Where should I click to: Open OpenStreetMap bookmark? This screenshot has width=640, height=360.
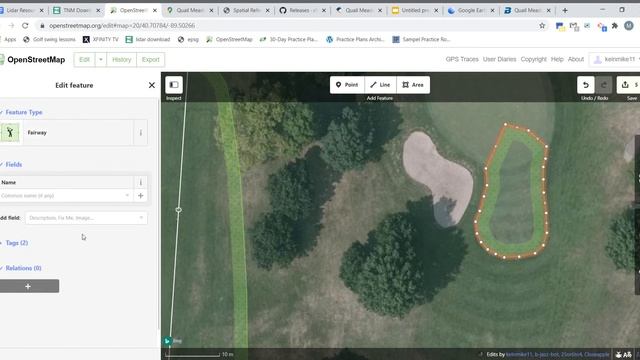229,39
